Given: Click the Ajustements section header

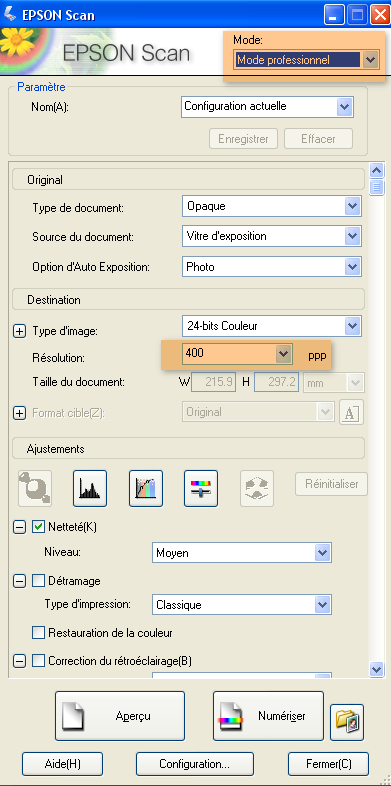Looking at the screenshot, I should pos(188,448).
